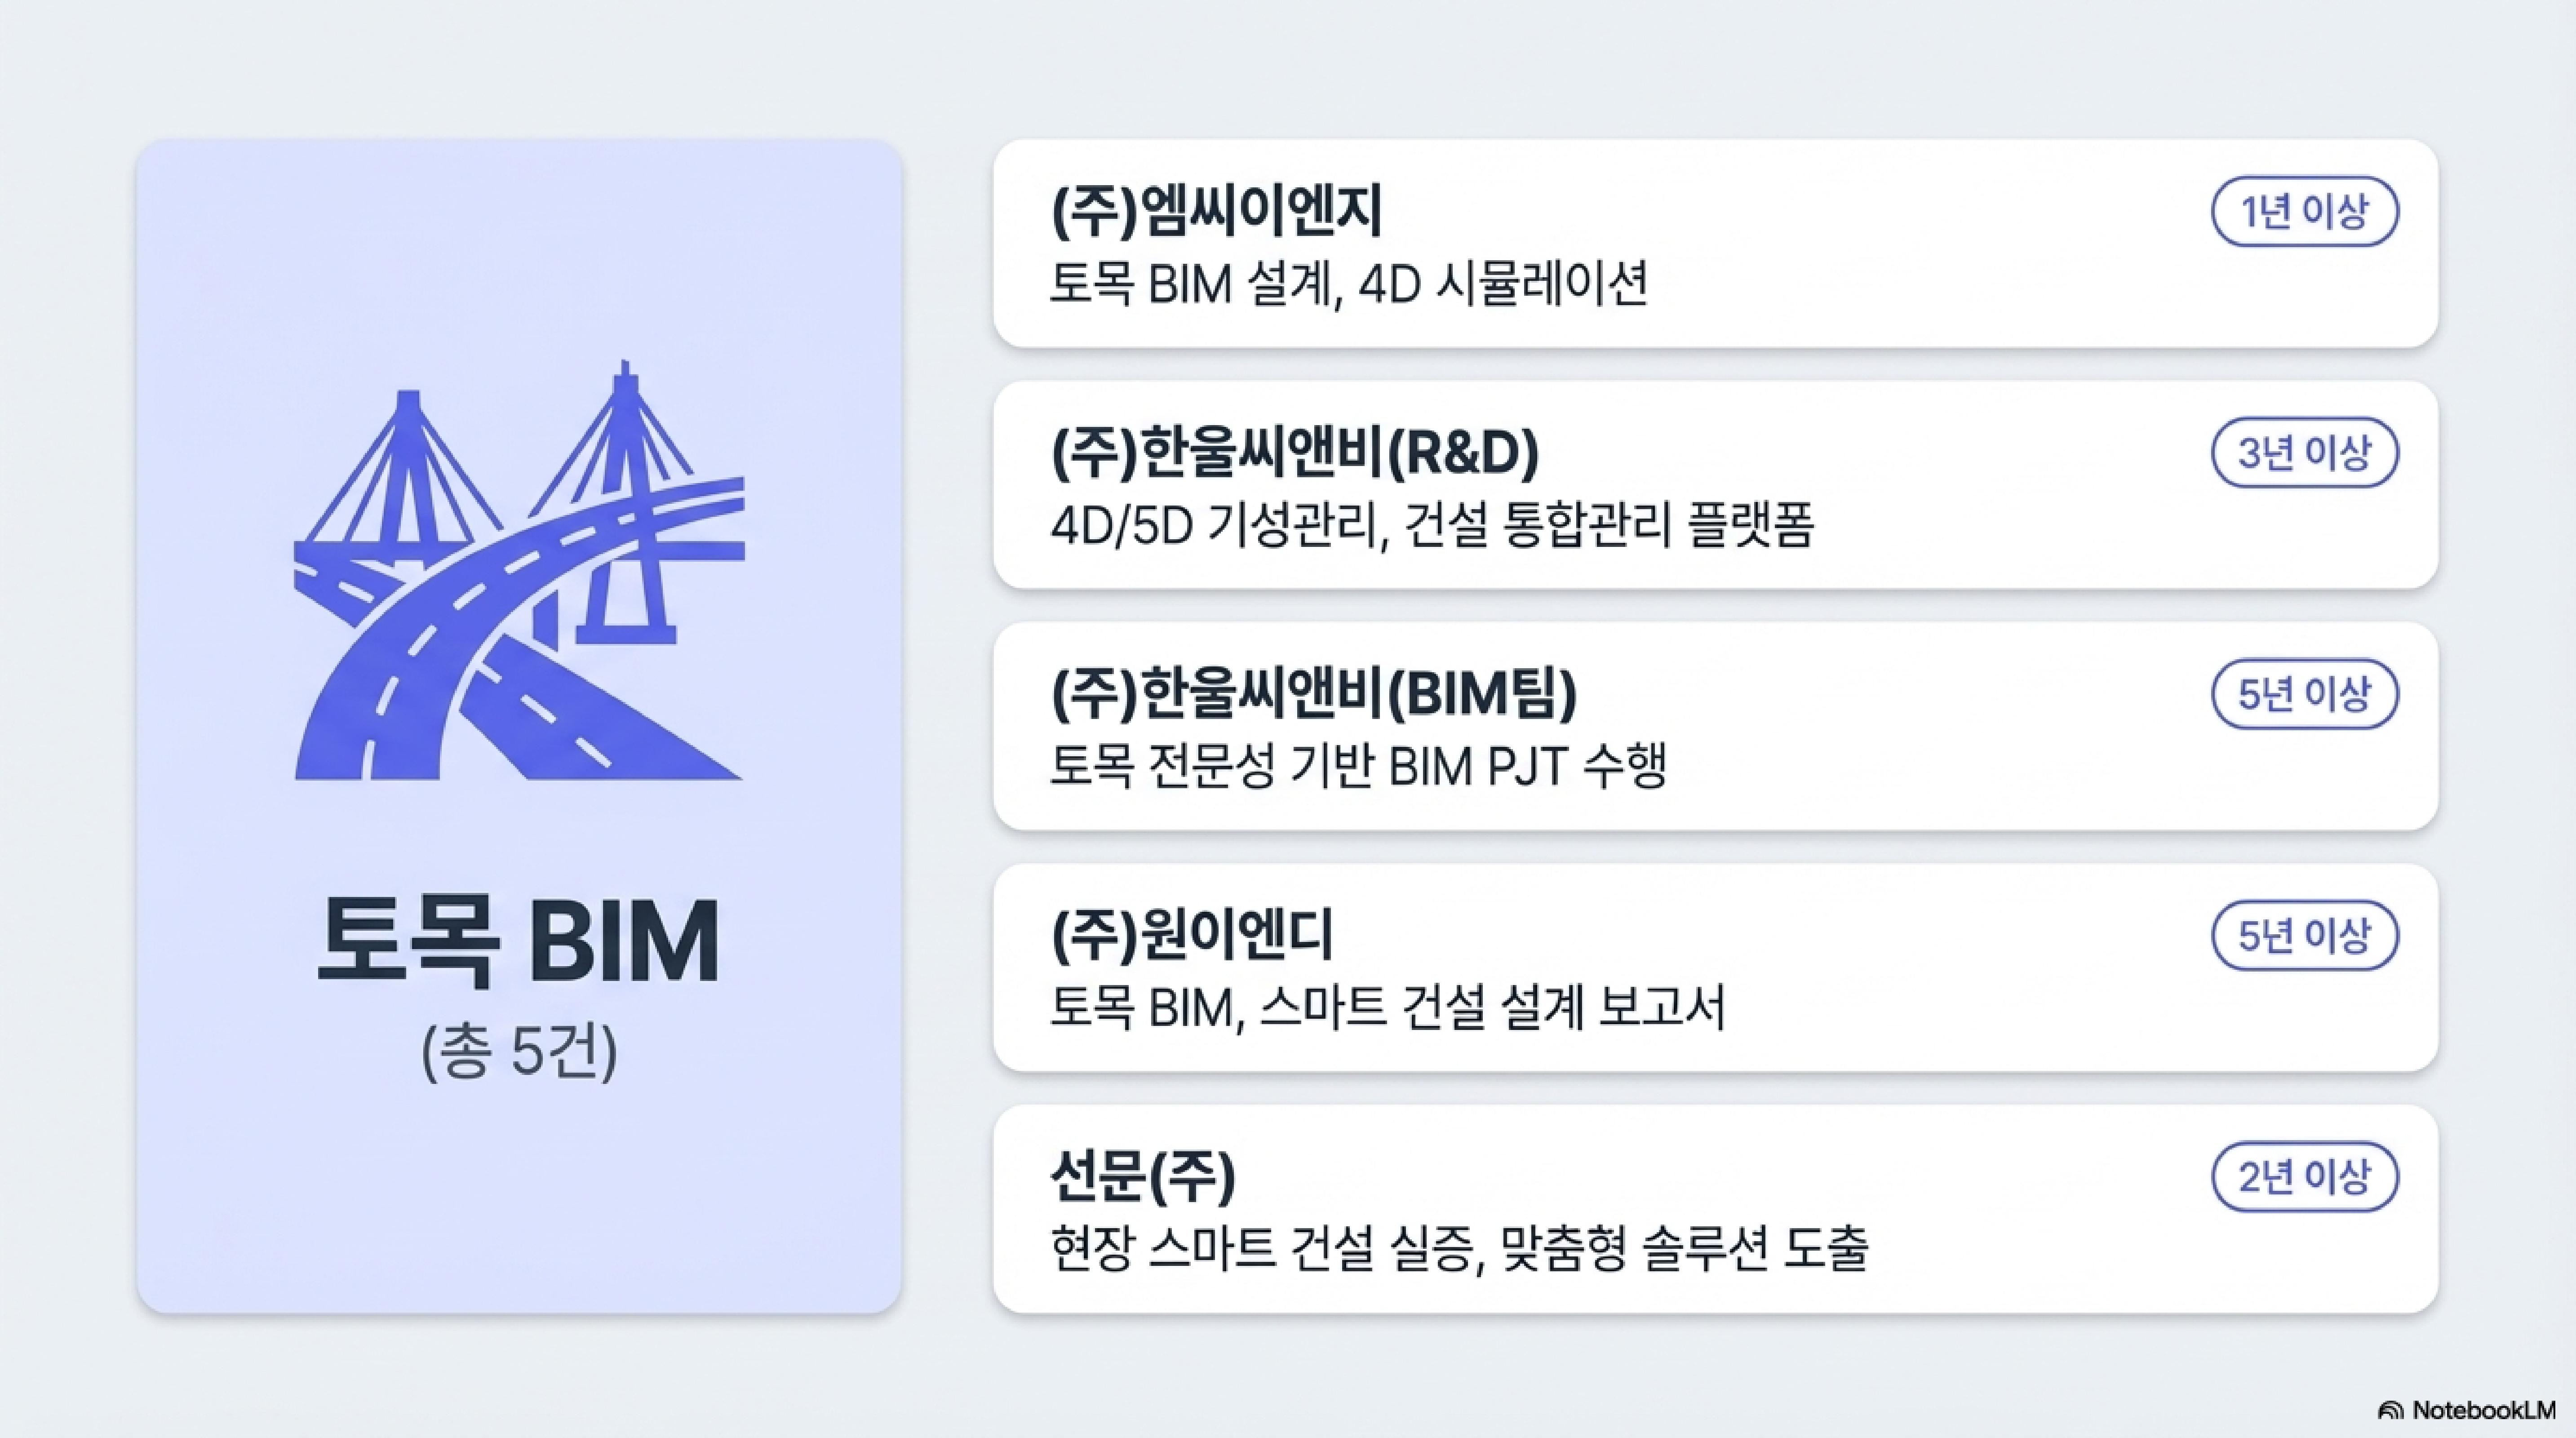Open the (주)원이엔디 card
The height and width of the screenshot is (1438, 2576).
(1715, 967)
